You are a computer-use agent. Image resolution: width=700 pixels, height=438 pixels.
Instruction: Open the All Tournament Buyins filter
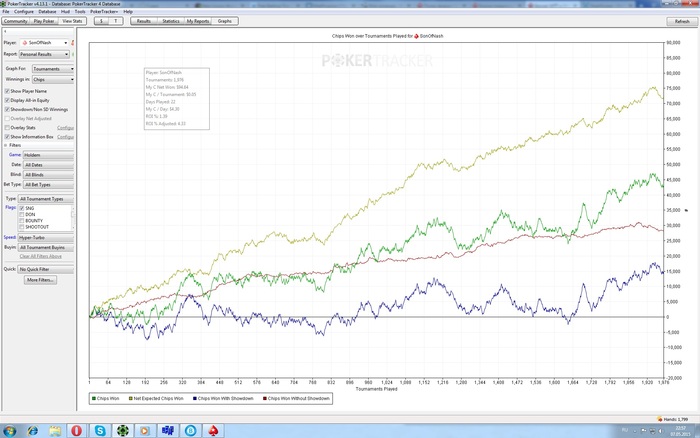pyautogui.click(x=46, y=247)
